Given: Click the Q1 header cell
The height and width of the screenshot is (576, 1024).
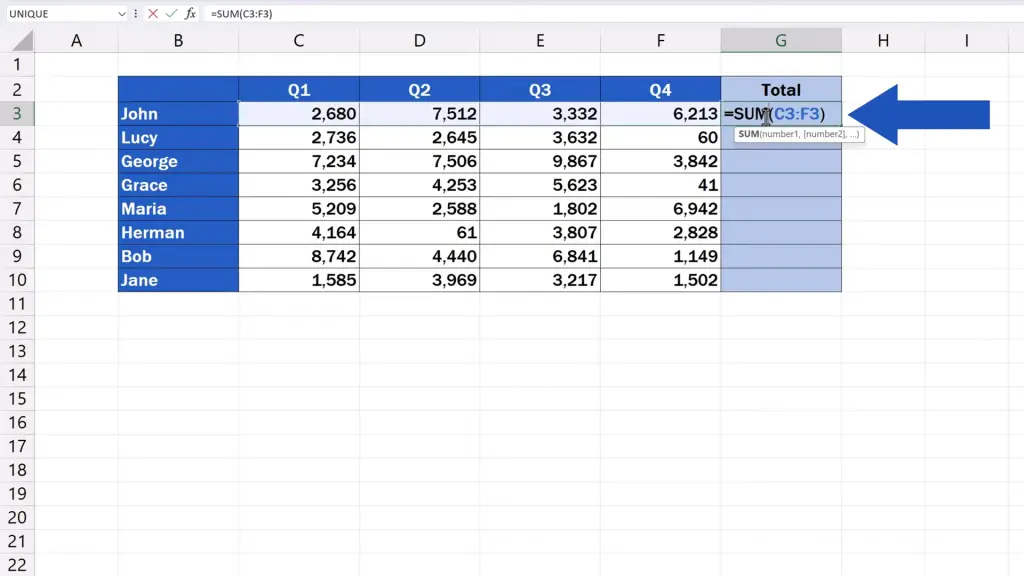Looking at the screenshot, I should click(x=299, y=89).
